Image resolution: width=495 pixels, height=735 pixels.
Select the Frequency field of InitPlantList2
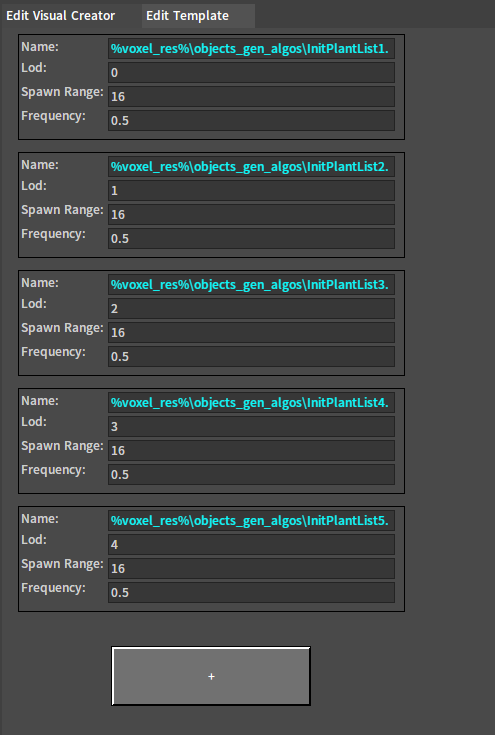[251, 239]
